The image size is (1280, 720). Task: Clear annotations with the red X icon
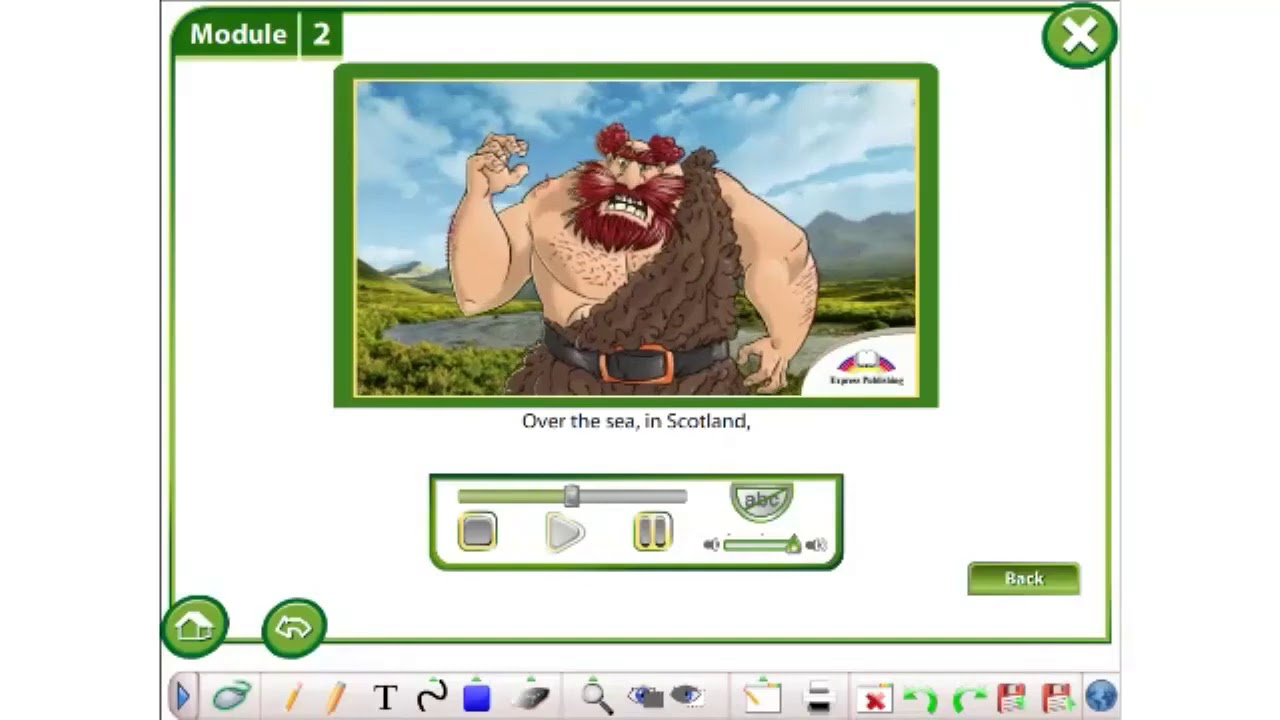(x=874, y=698)
